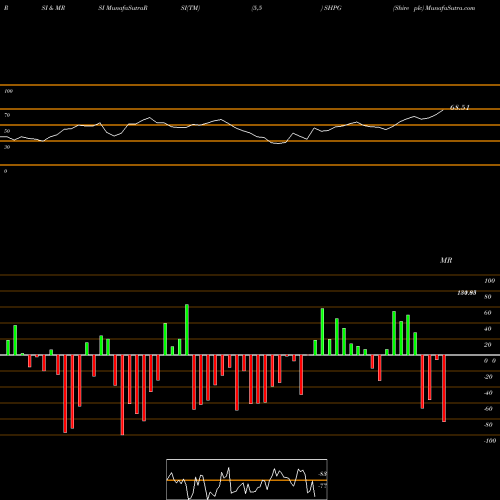The image size is (500, 500).
Task: Click the 68.51 RSI value label
Action: click(459, 107)
